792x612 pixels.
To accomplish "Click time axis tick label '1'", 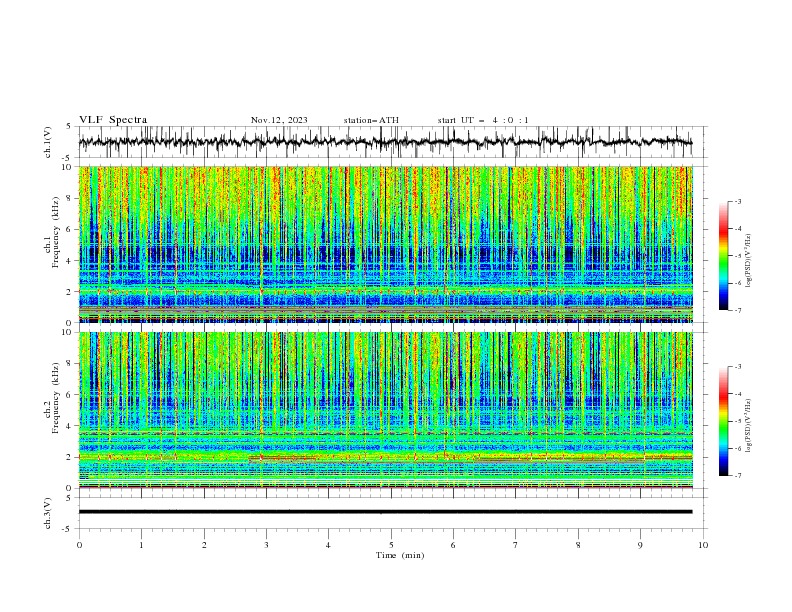I will [141, 545].
